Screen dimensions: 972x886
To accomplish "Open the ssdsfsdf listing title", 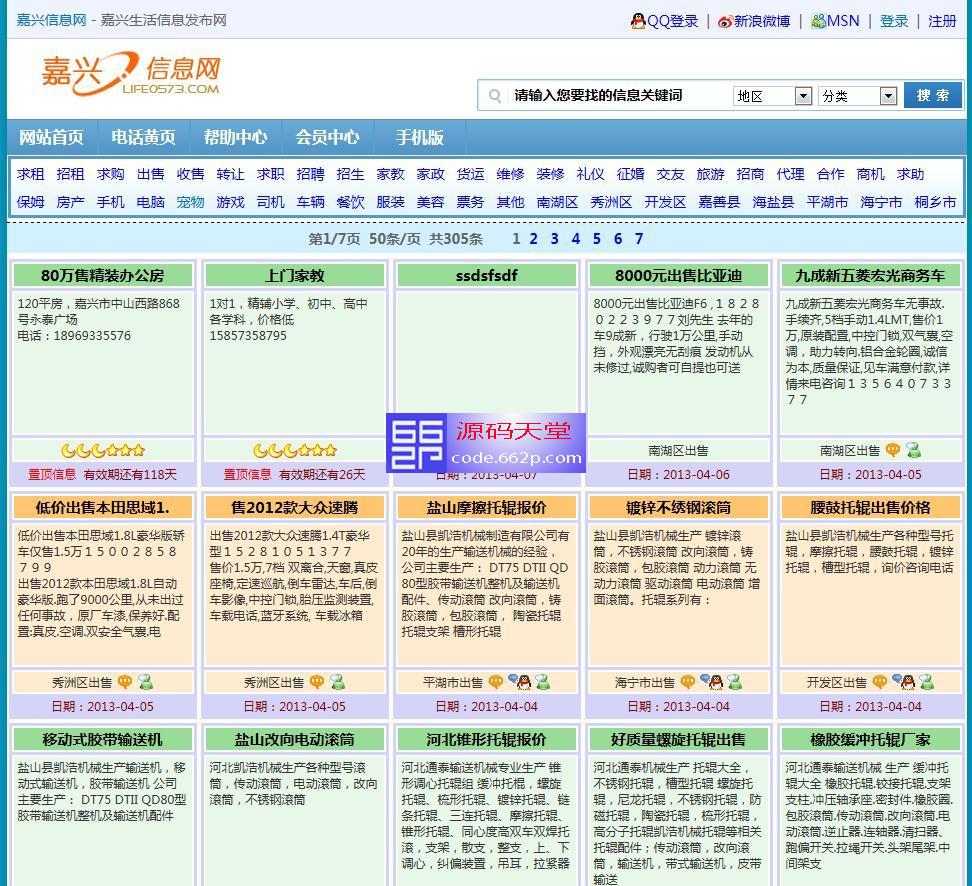I will click(x=487, y=275).
